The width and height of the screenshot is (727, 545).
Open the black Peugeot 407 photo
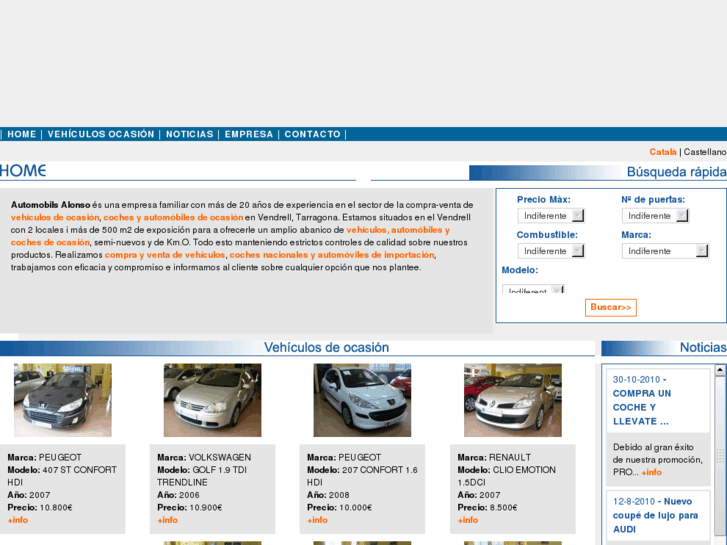(x=63, y=400)
